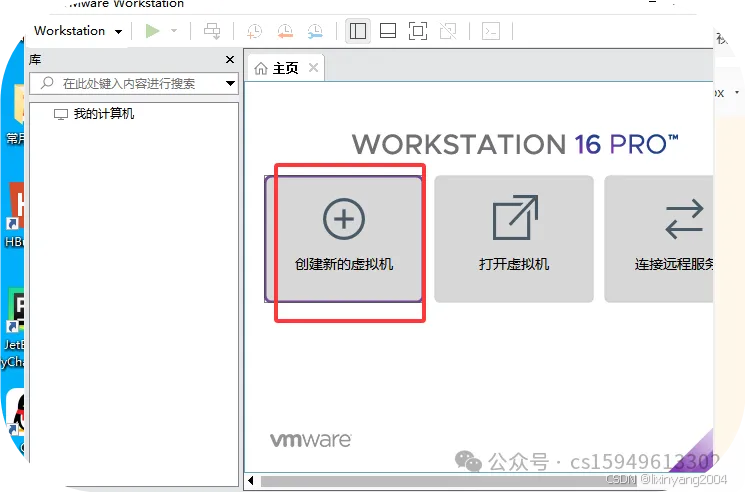Select 我的计算机 in the library tree

94,114
